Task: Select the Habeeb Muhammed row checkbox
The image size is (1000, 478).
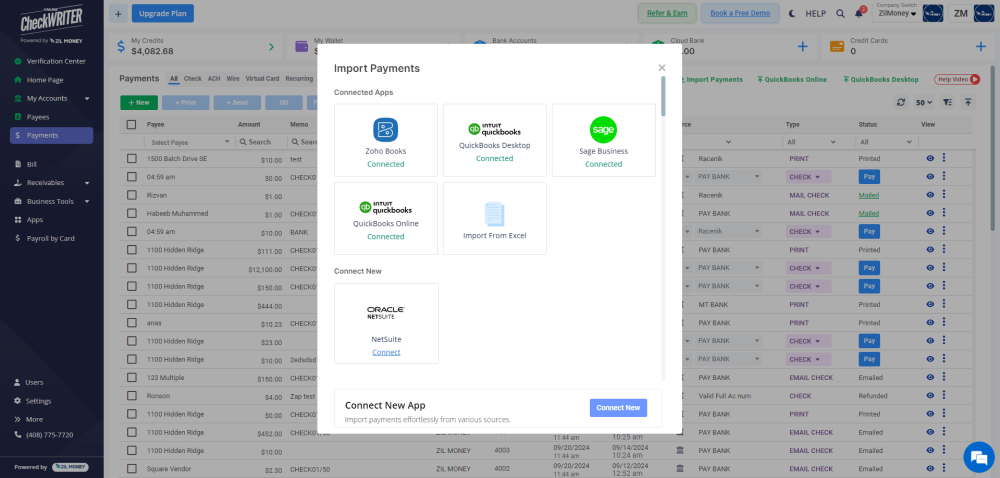Action: pos(131,213)
